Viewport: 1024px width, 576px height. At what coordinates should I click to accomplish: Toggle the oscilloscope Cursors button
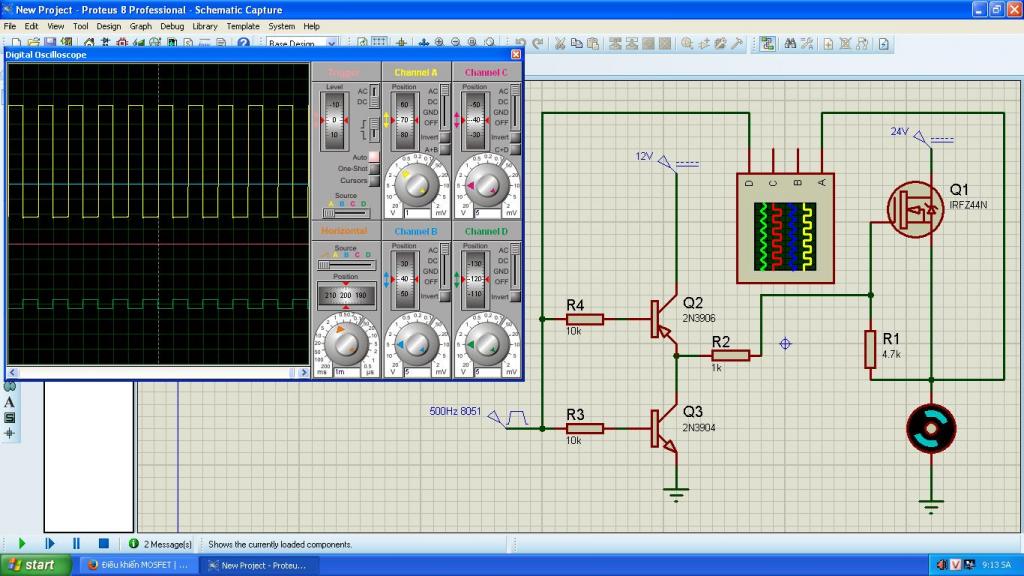[373, 181]
